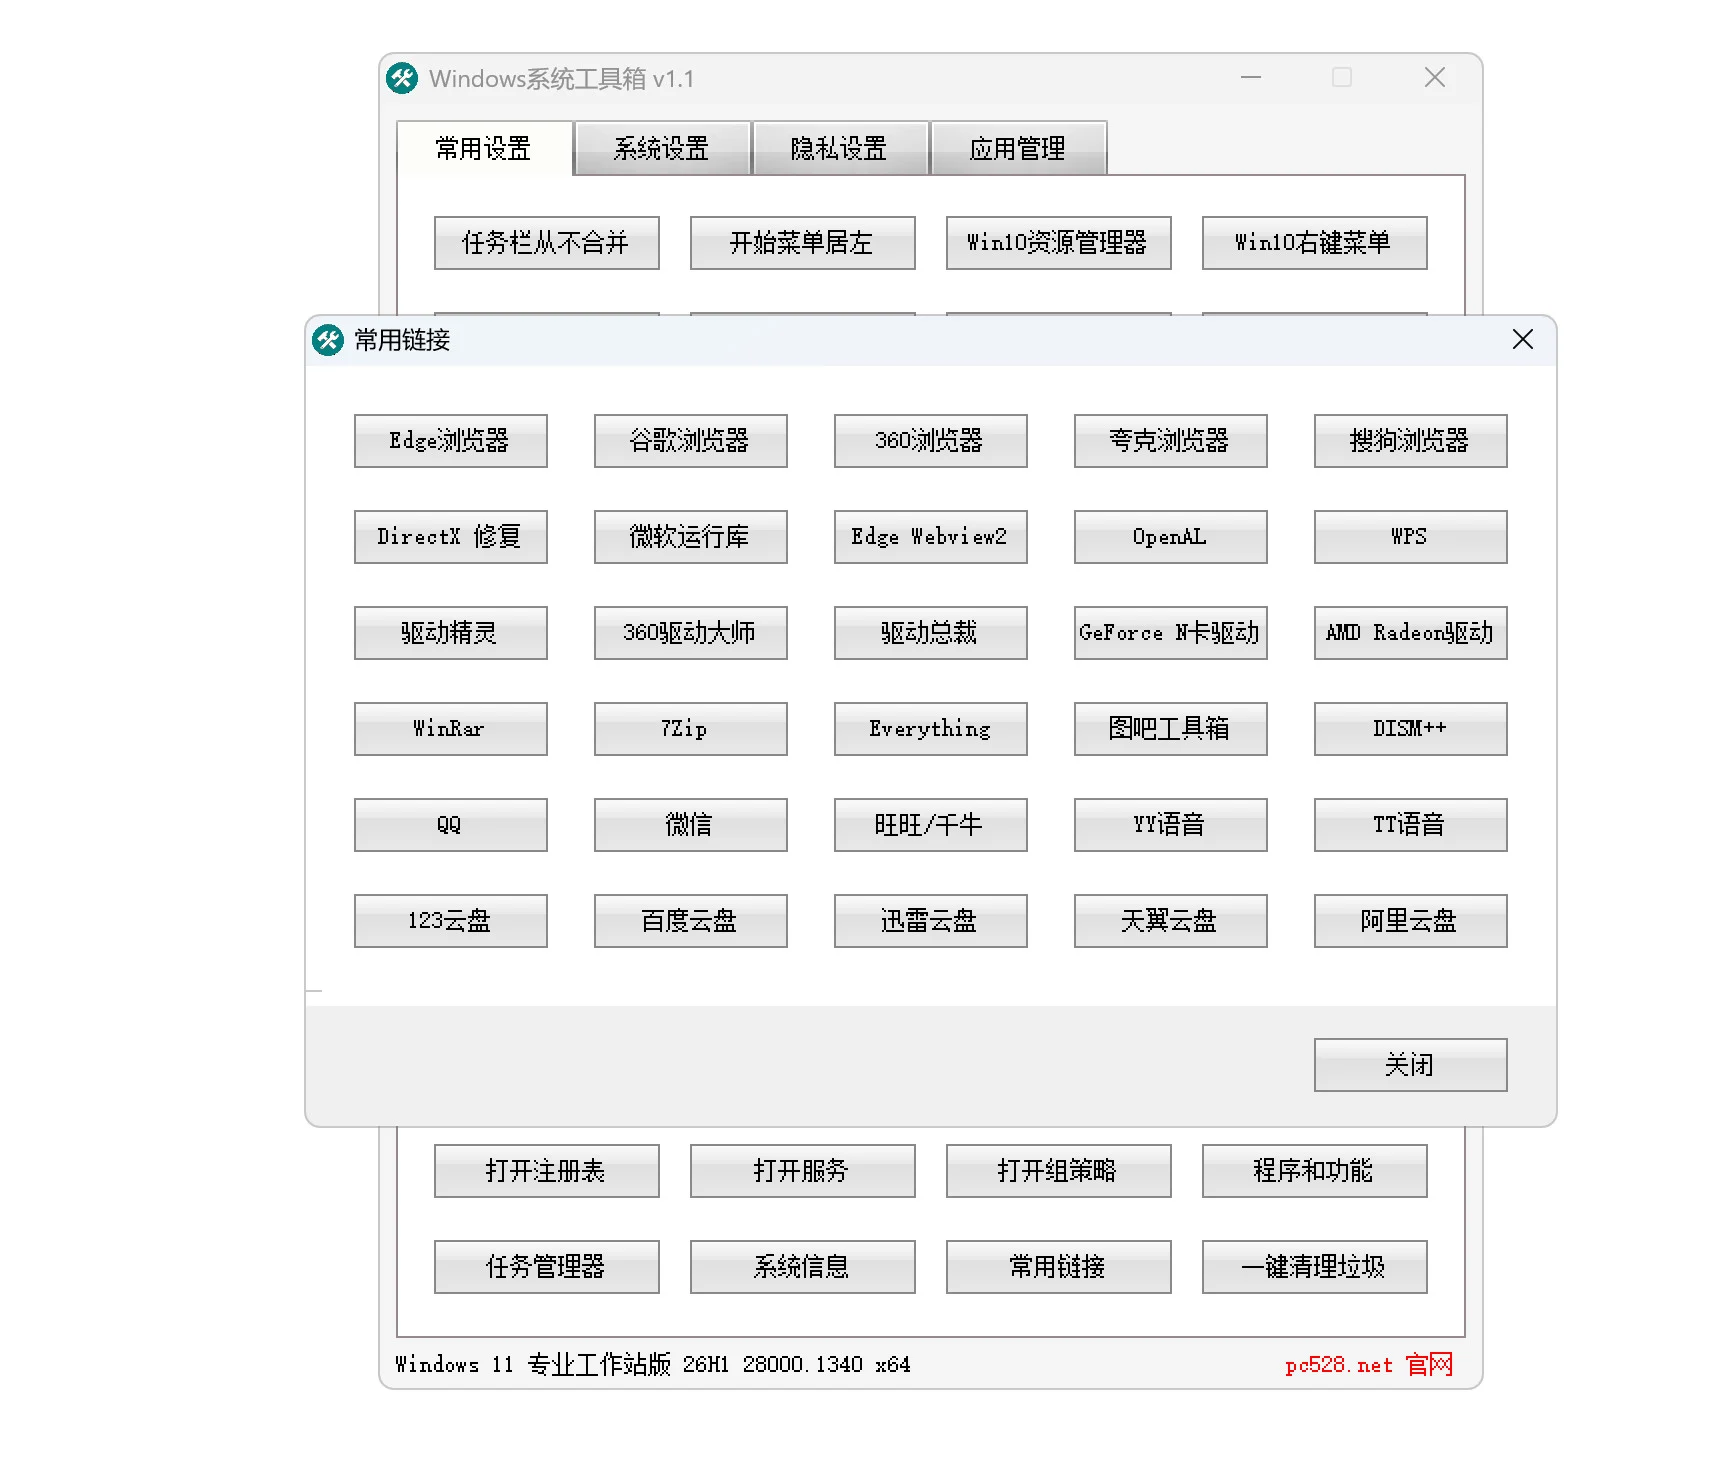Open GeForce N卡驱动 download page
Image resolution: width=1726 pixels, height=1471 pixels.
tap(1169, 632)
